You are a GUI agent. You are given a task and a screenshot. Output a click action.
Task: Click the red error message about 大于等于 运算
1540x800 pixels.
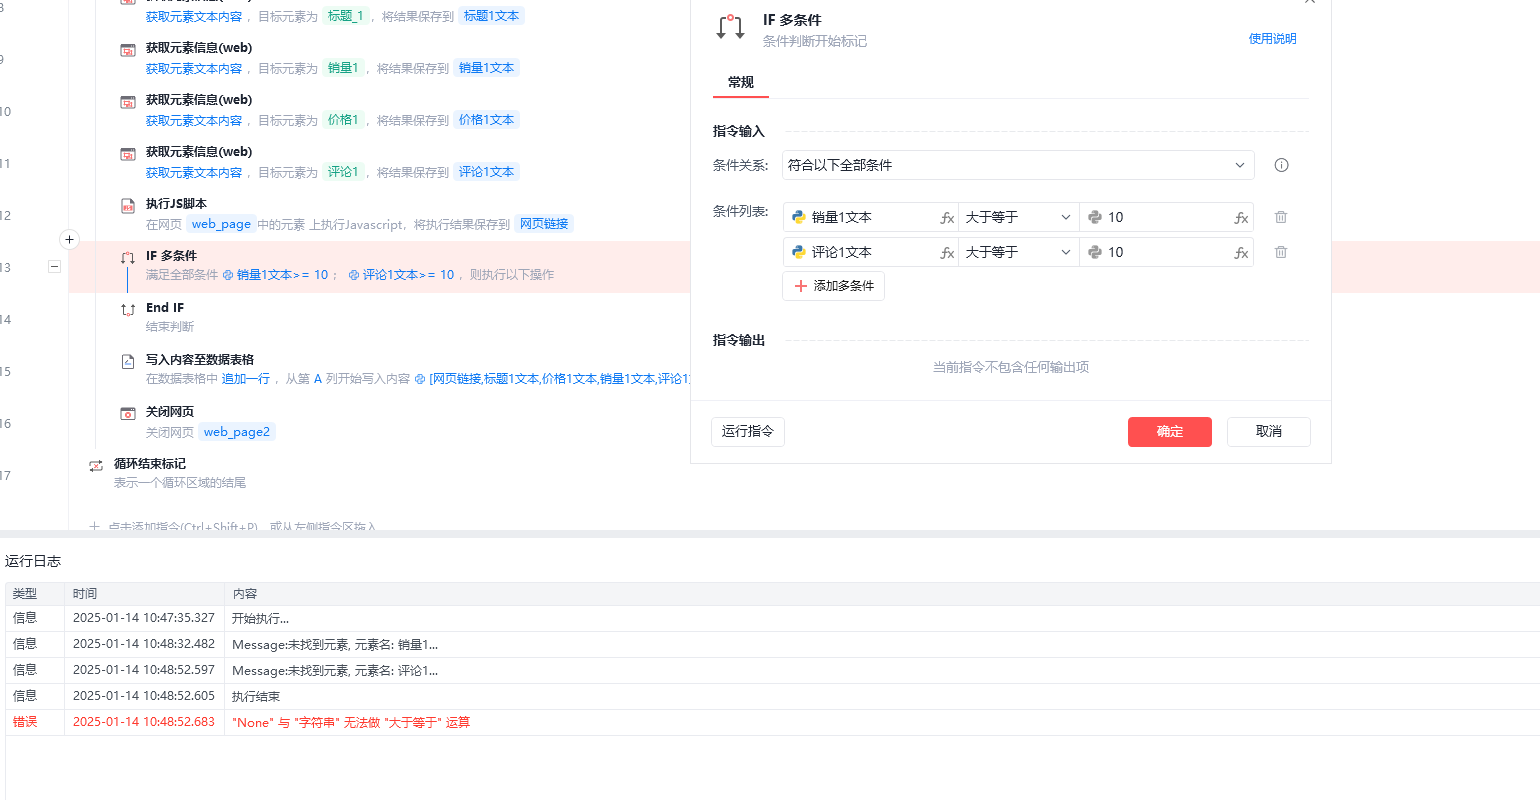click(x=351, y=723)
